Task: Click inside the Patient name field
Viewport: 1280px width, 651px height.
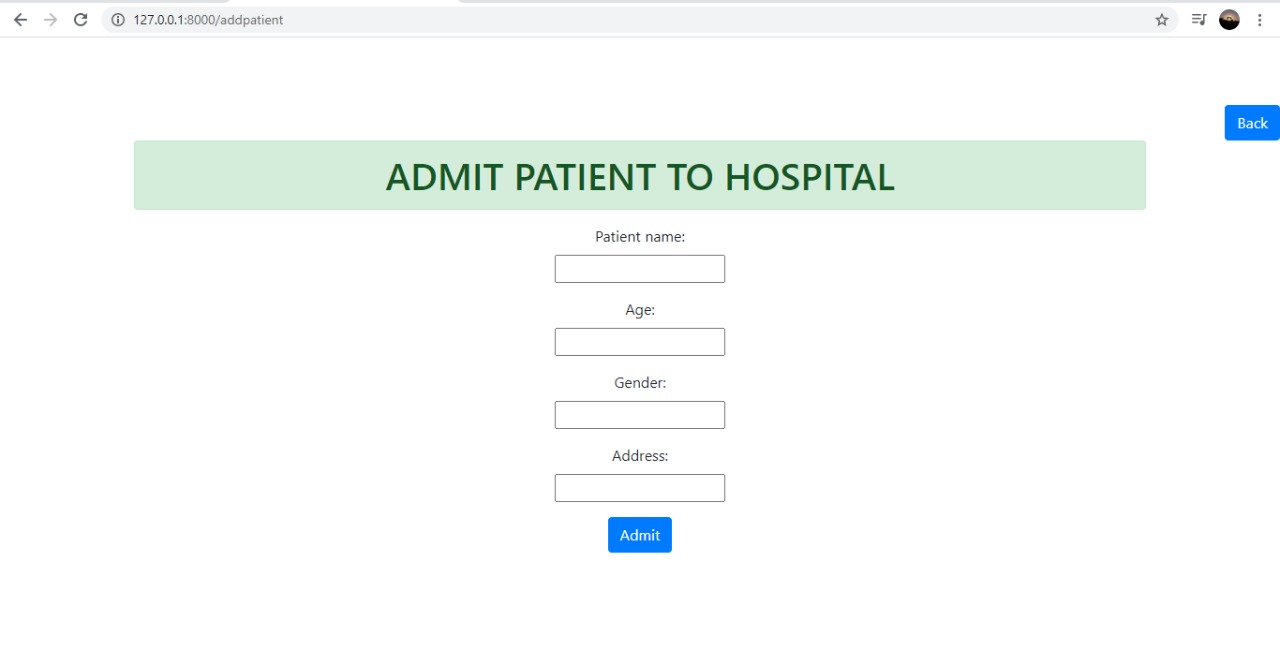Action: coord(639,268)
